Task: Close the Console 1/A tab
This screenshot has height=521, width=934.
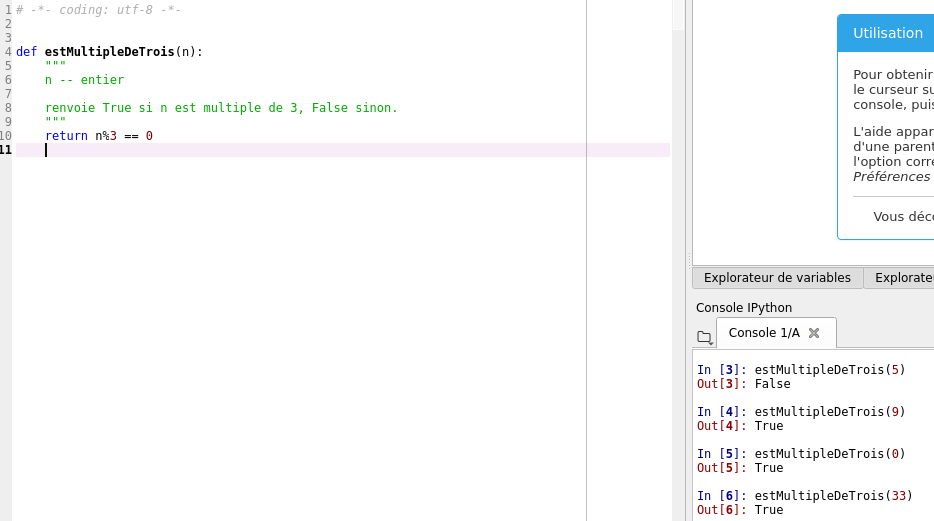Action: (x=814, y=333)
